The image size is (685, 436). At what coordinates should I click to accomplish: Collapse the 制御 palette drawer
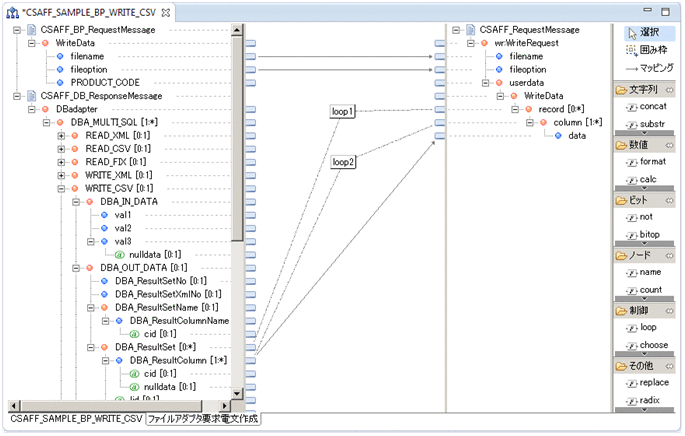point(668,310)
